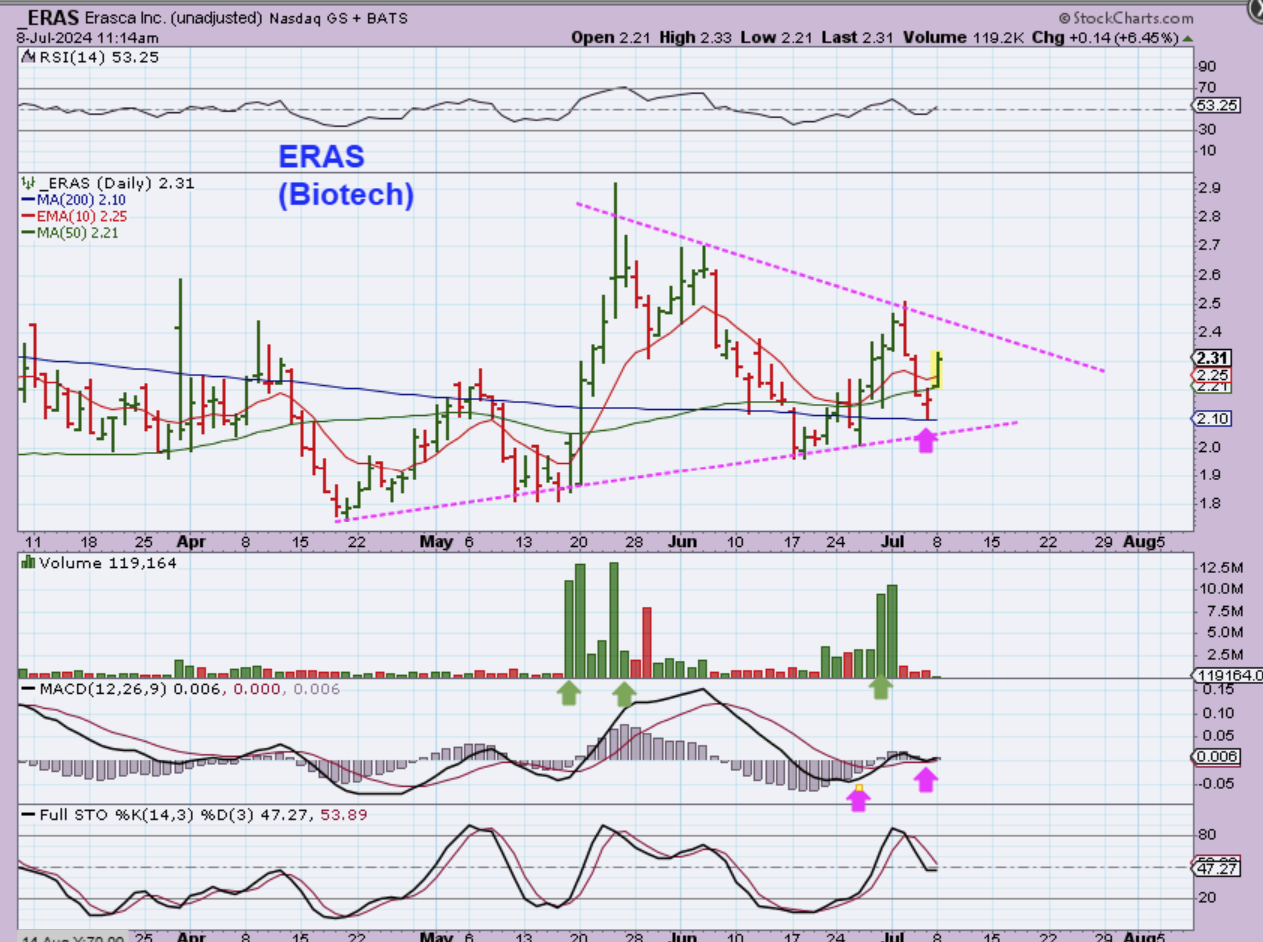1263x942 pixels.
Task: Click the 0.006 MACD tag on right axis
Action: [1218, 757]
